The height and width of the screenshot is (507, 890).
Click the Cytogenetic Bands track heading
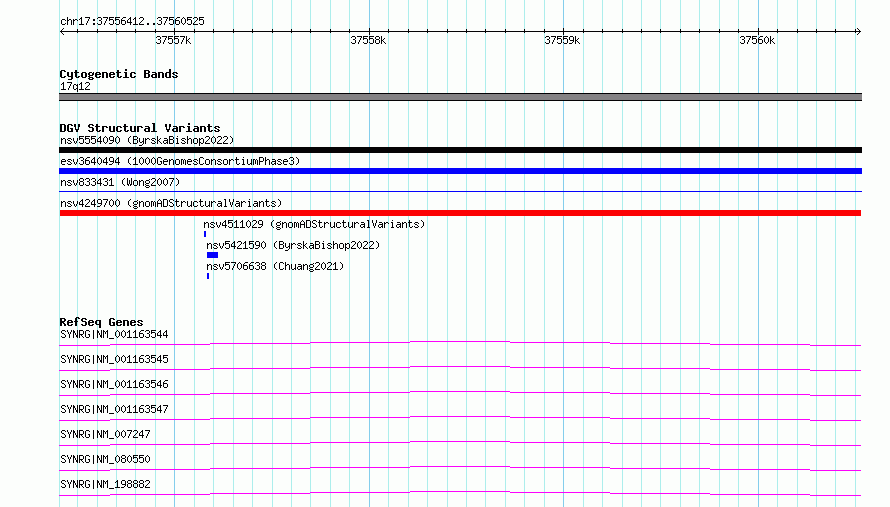119,74
